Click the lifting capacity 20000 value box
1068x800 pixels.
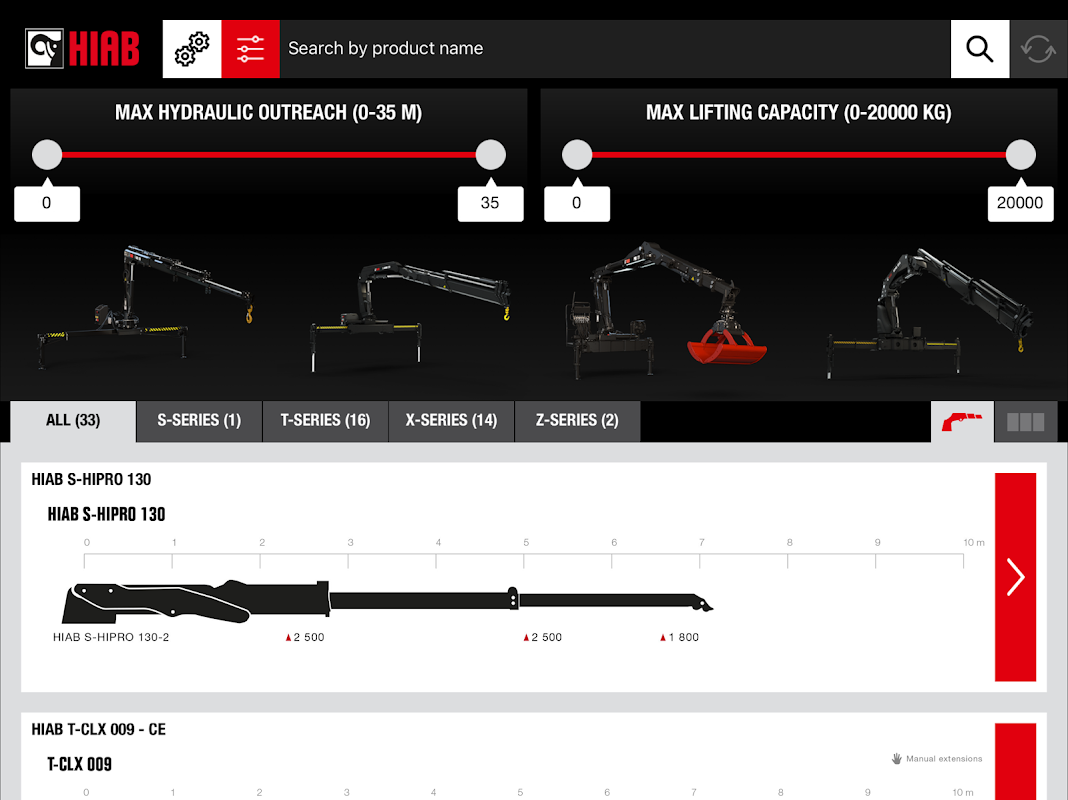click(1020, 204)
